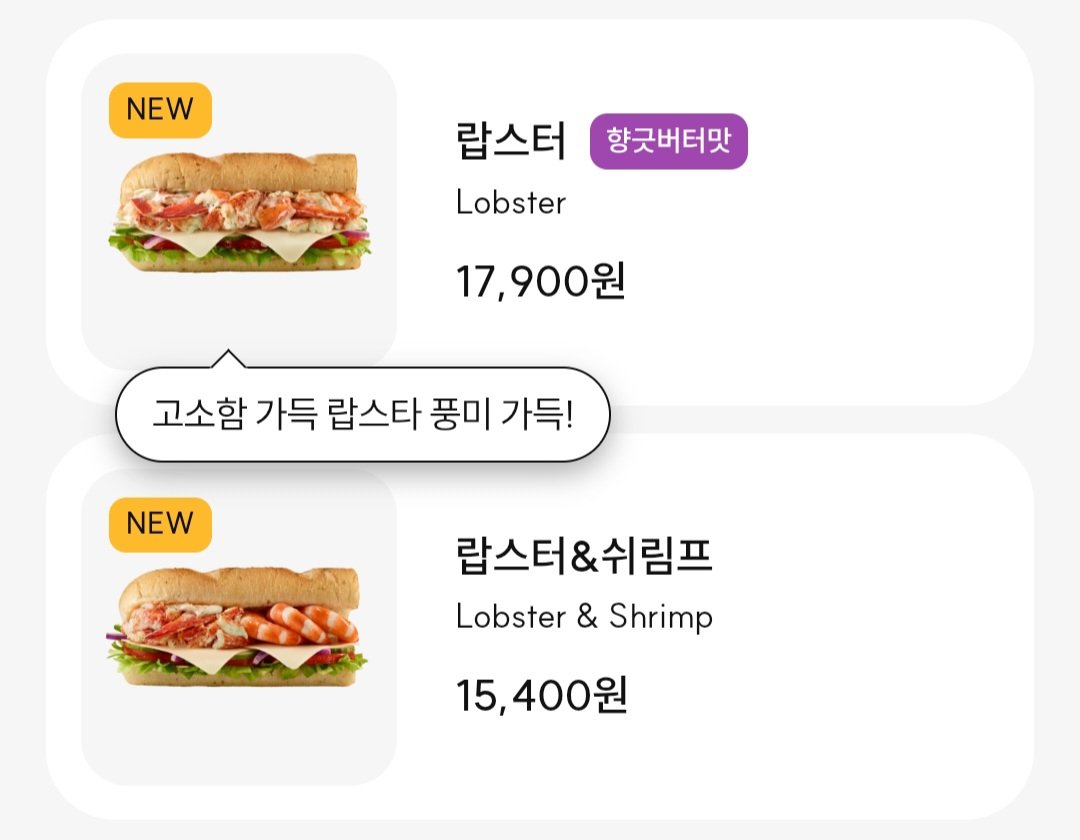
Task: Click the bread top of the Lobster sandwich
Action: point(240,171)
